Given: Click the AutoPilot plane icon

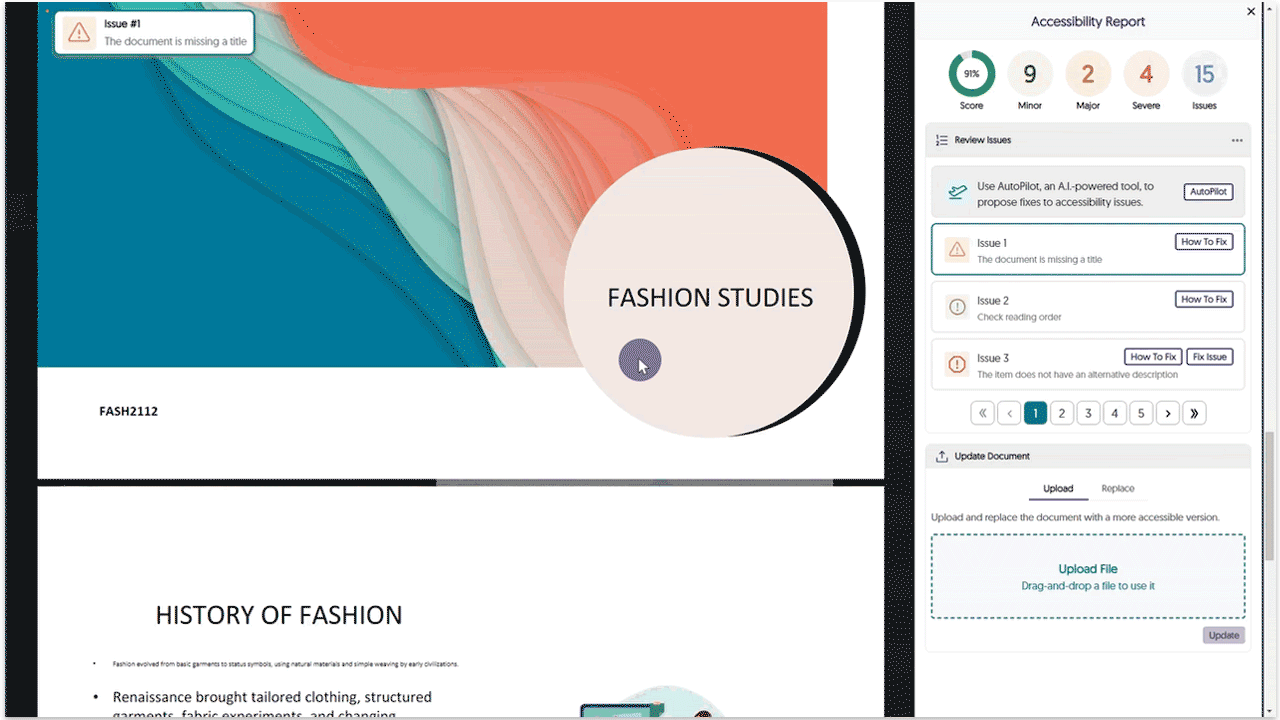Looking at the screenshot, I should (958, 193).
